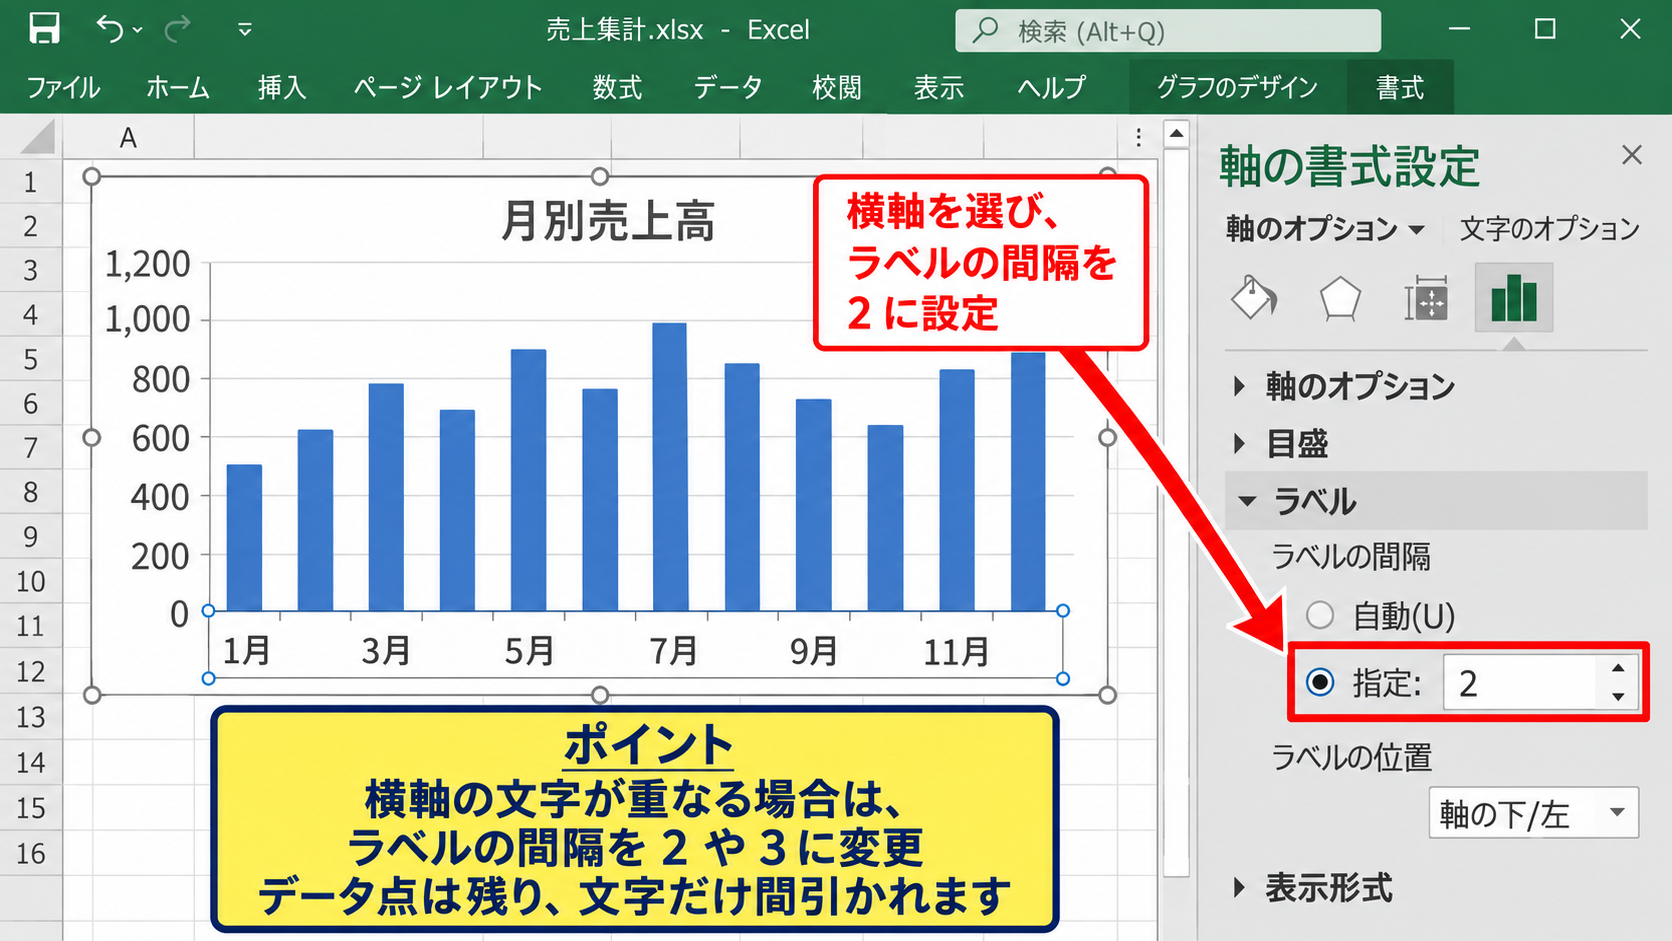
Task: Decrease label interval with down spinner
Action: [1618, 697]
